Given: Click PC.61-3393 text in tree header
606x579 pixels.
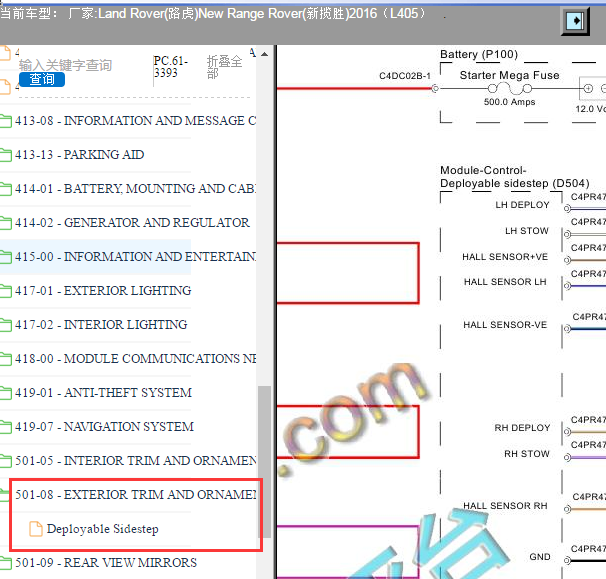Looking at the screenshot, I should point(170,67).
